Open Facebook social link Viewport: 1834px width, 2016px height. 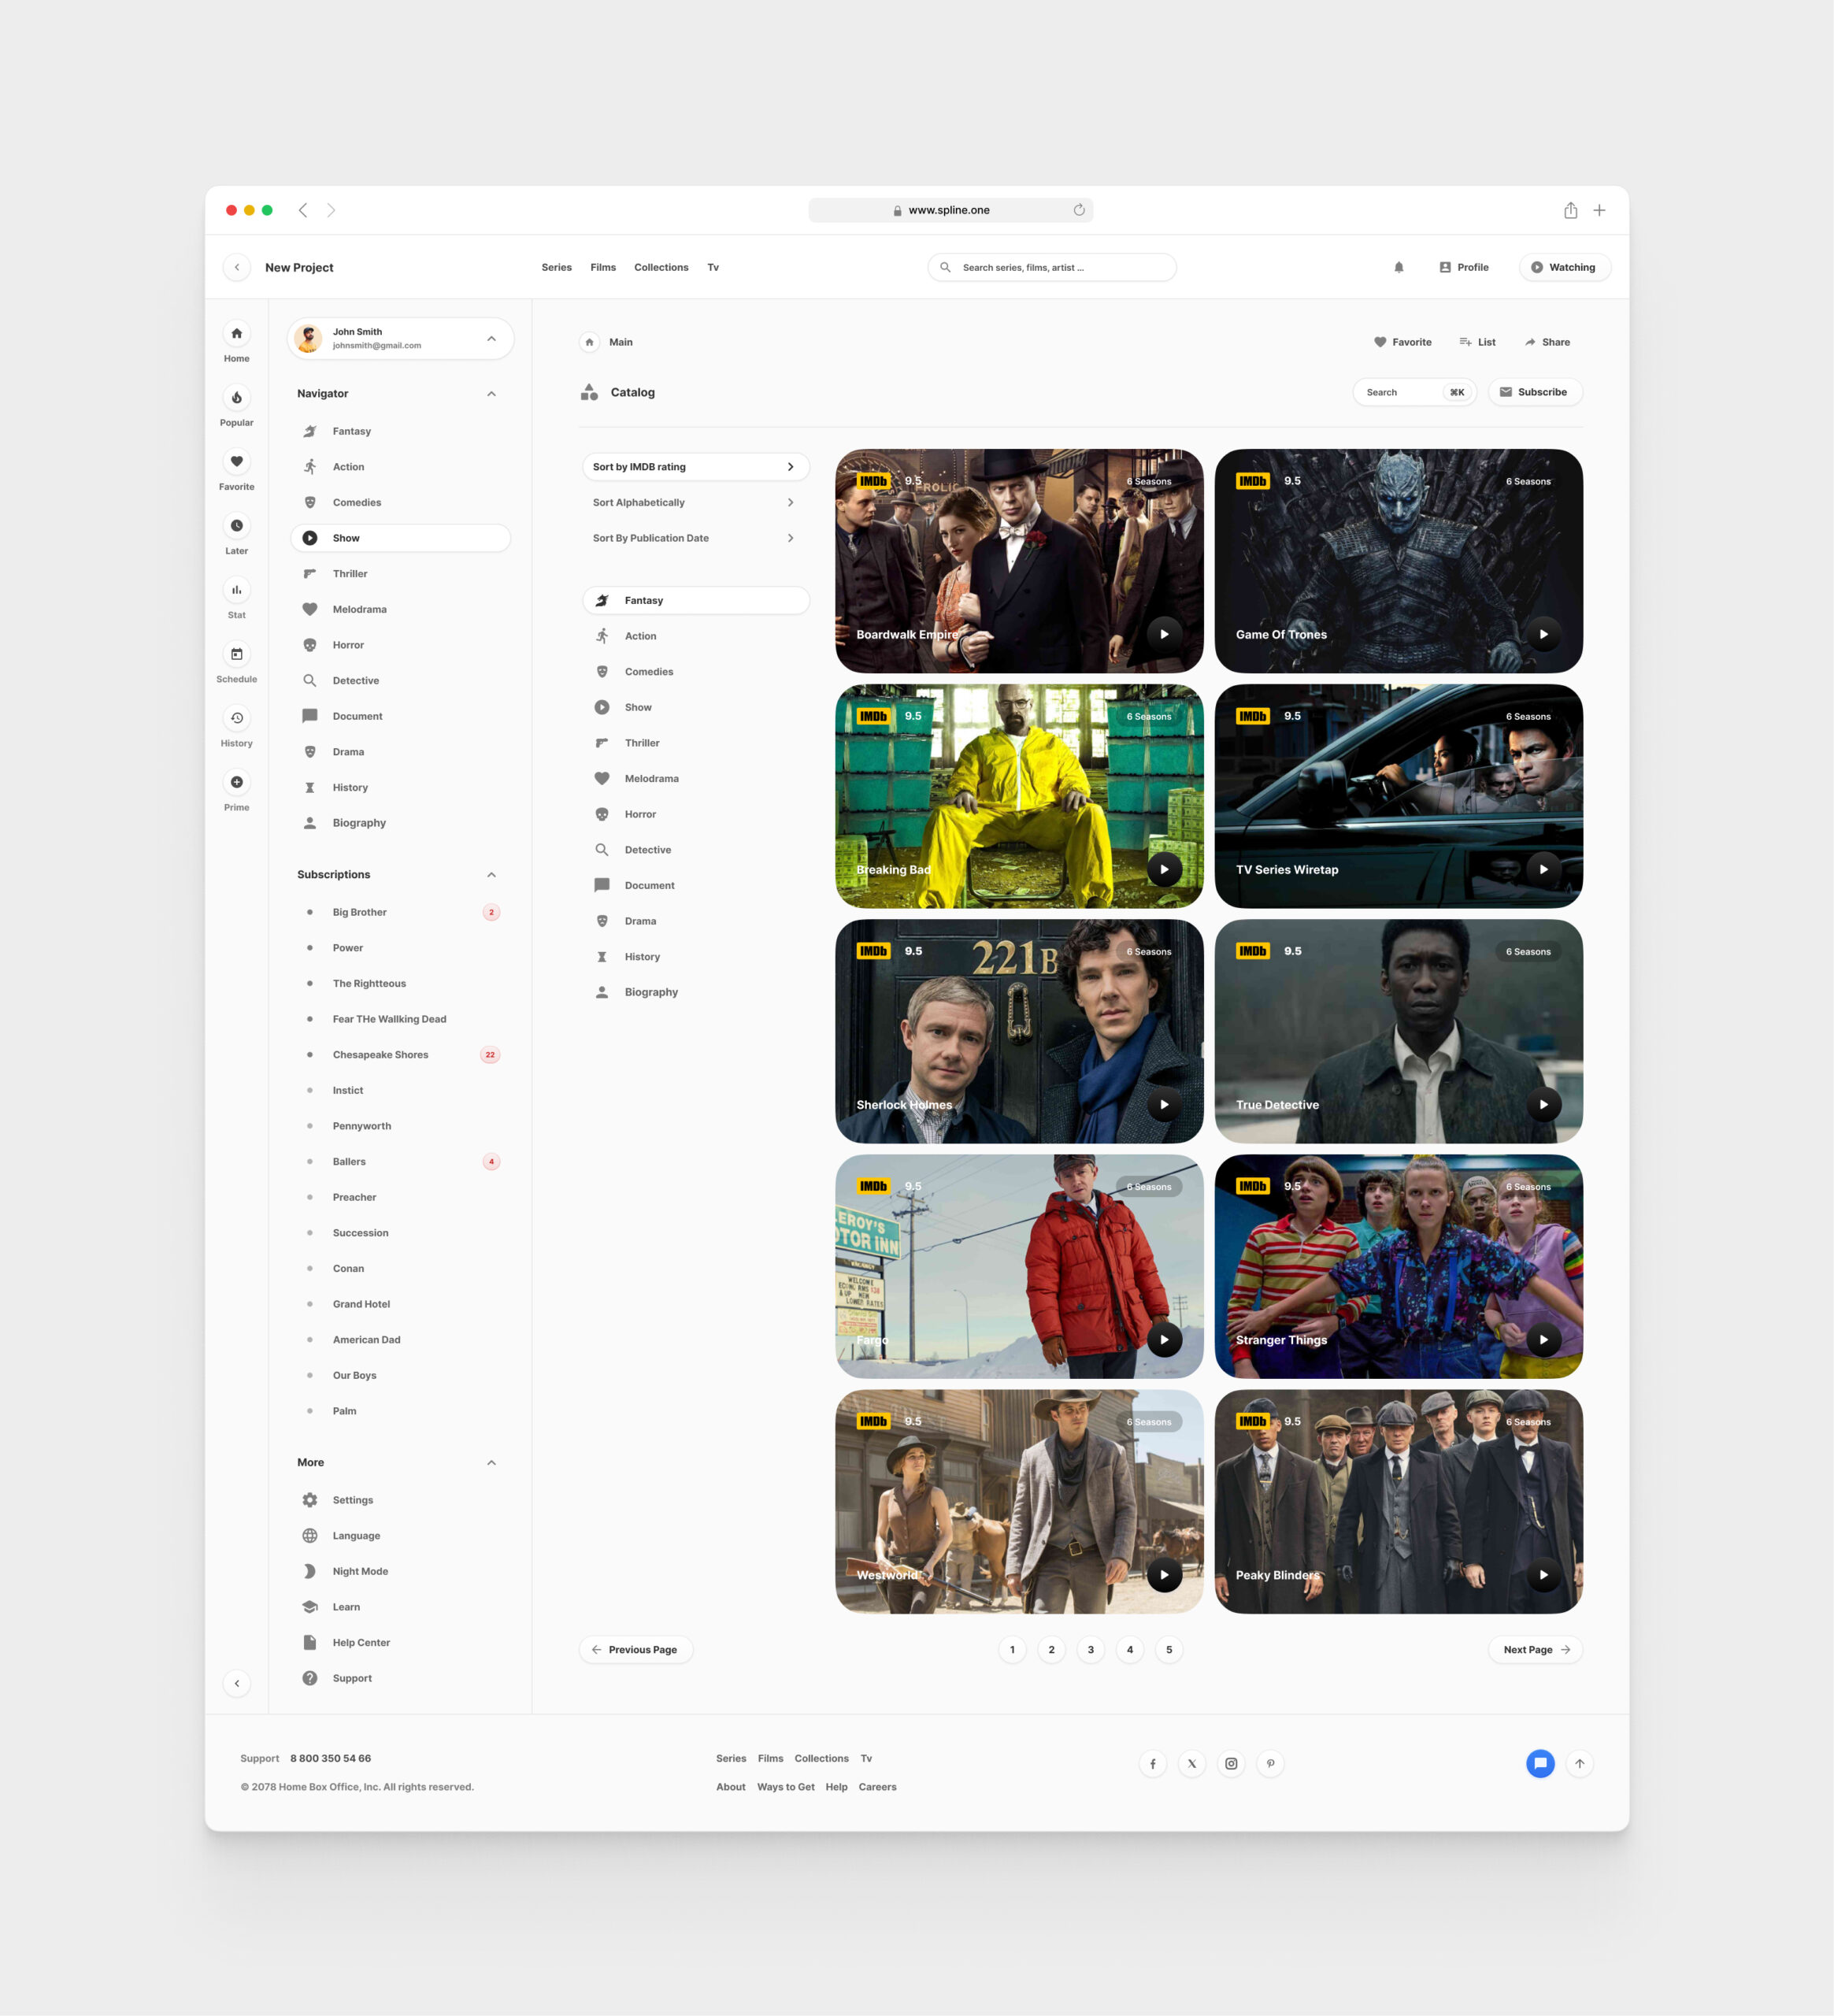pos(1152,1763)
